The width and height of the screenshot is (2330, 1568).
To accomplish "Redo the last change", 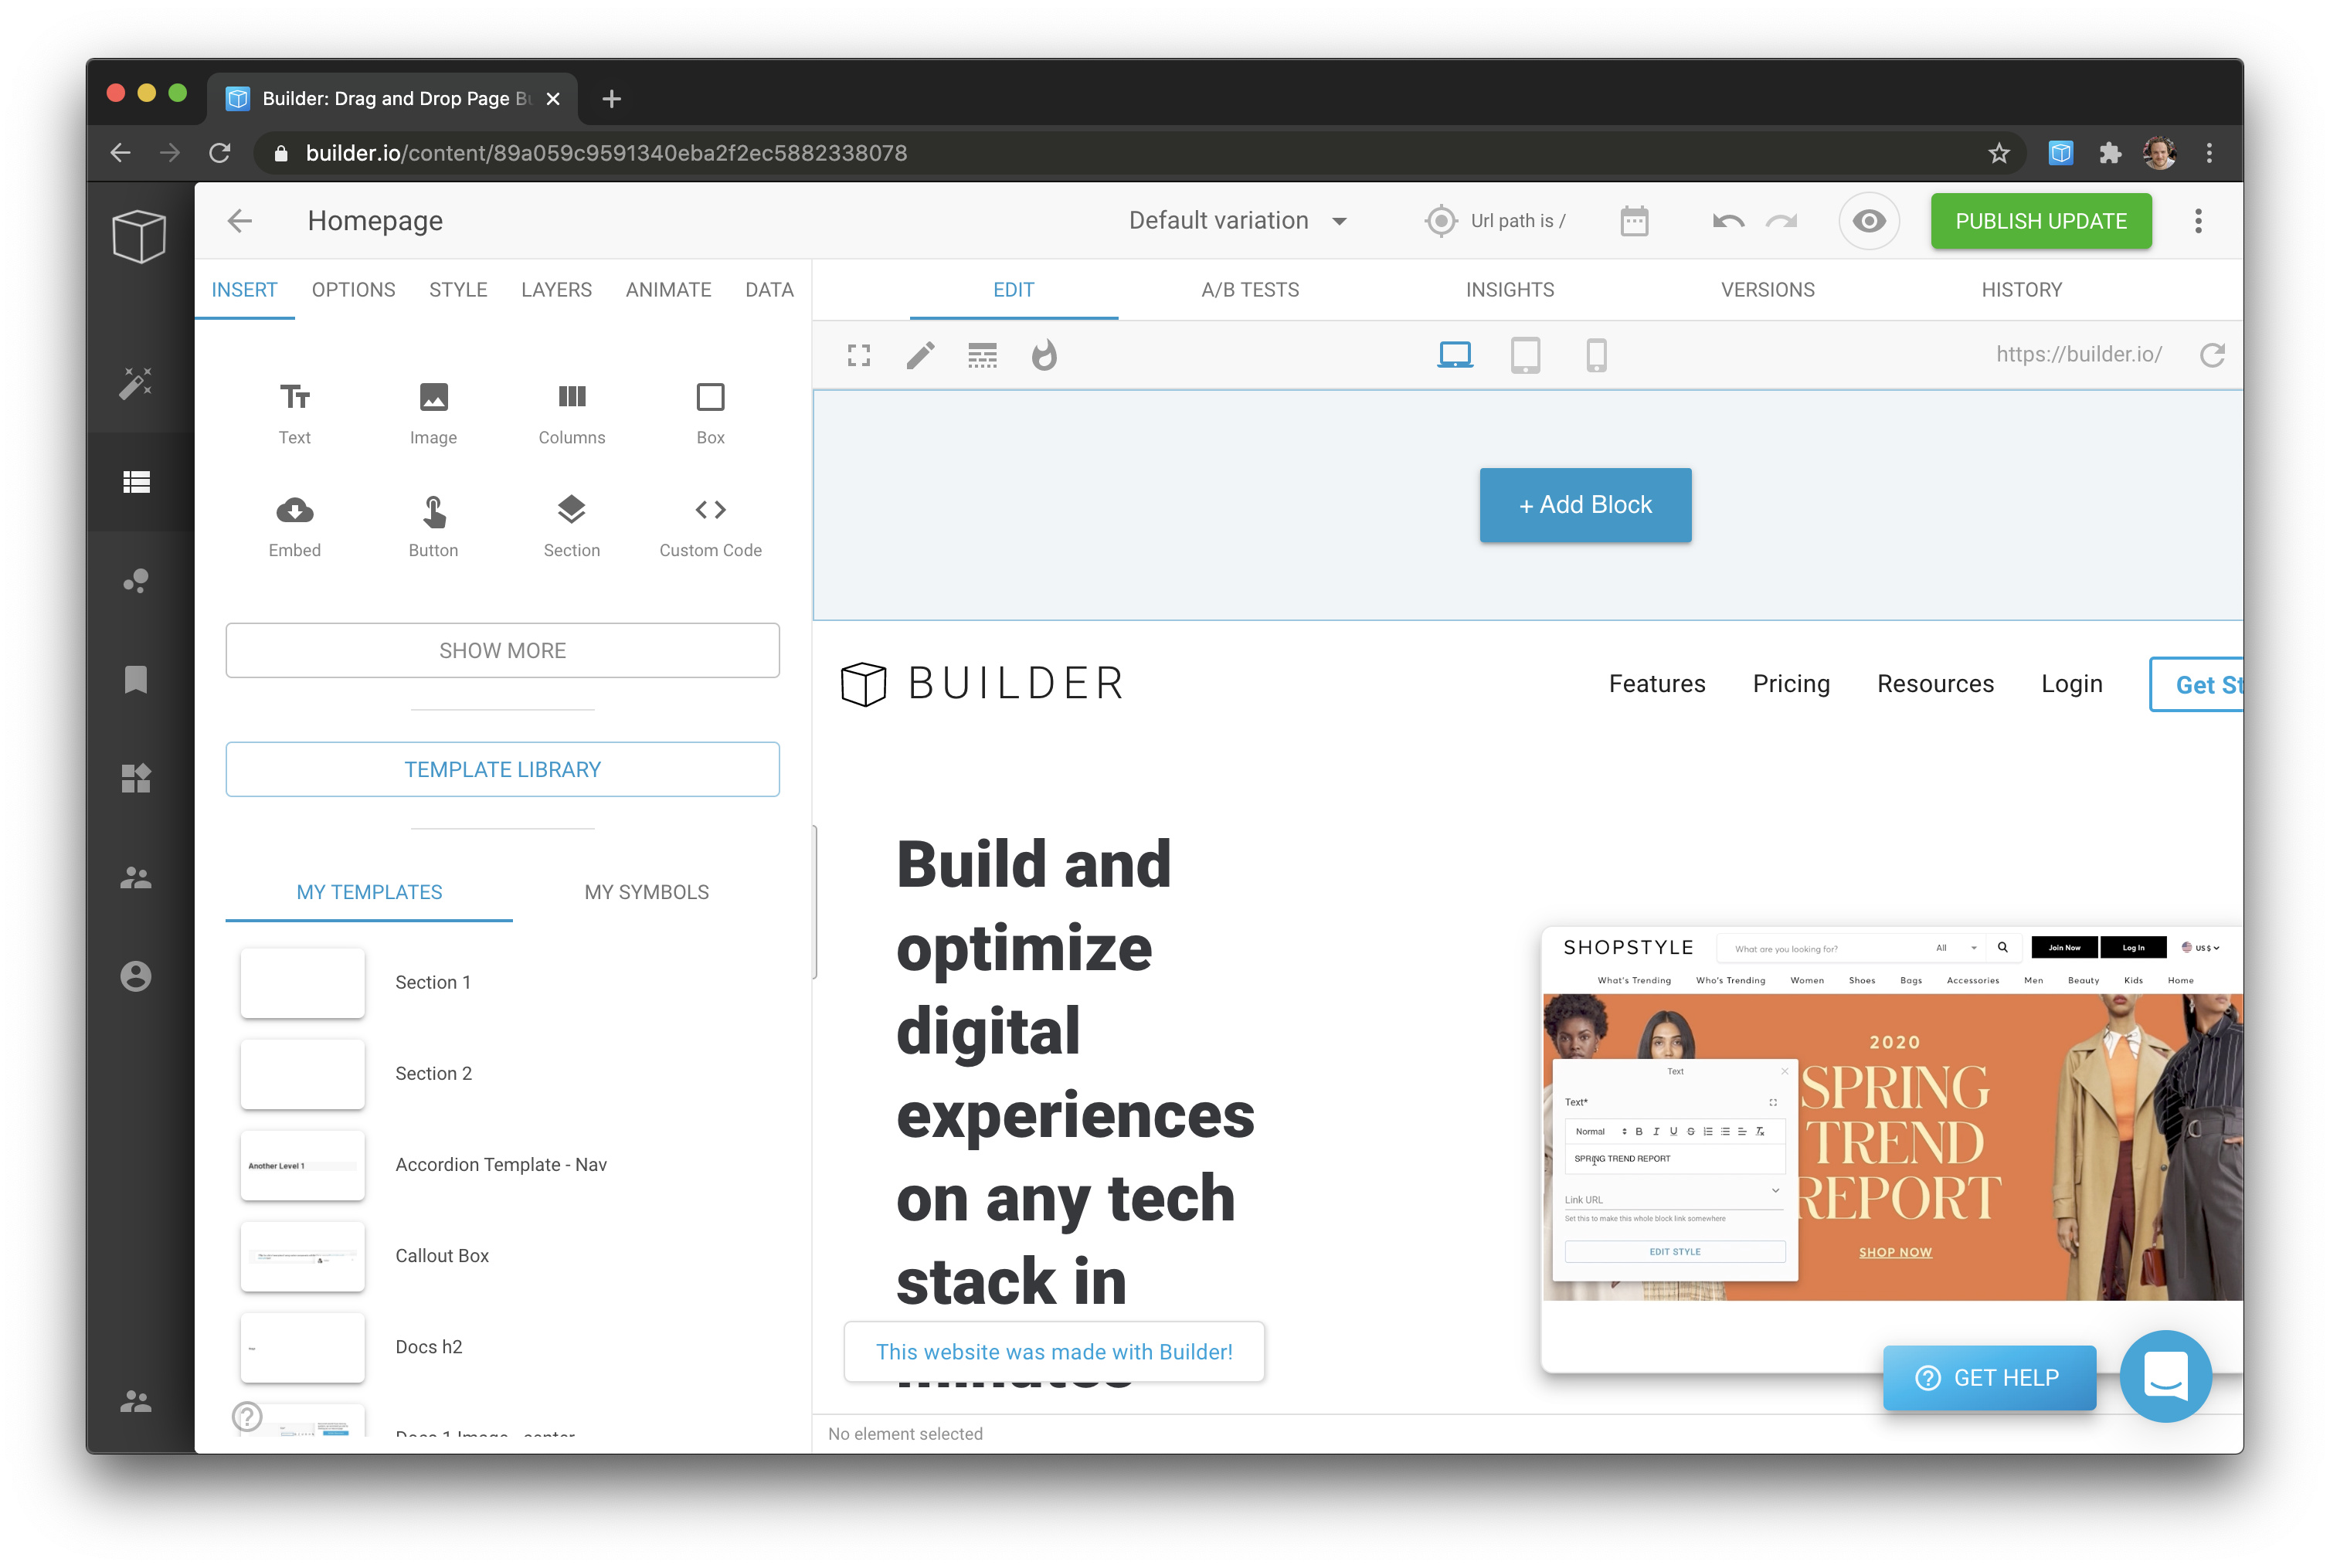I will pos(1782,221).
